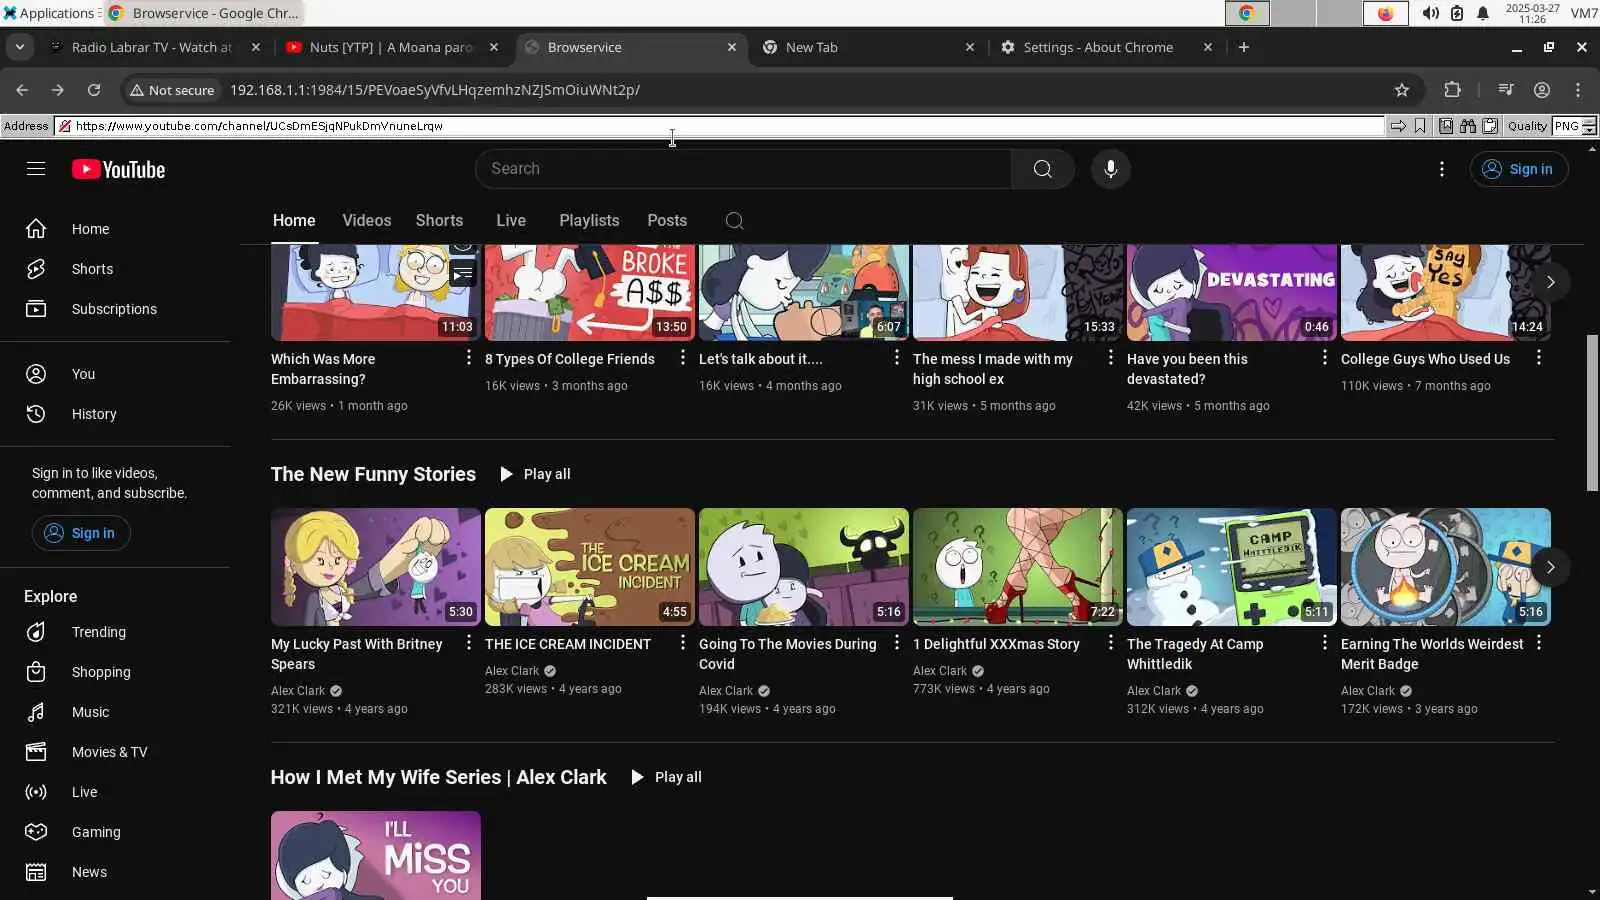Open the Browservice bookmarks list icon
Image resolution: width=1600 pixels, height=900 pixels.
pos(1446,126)
